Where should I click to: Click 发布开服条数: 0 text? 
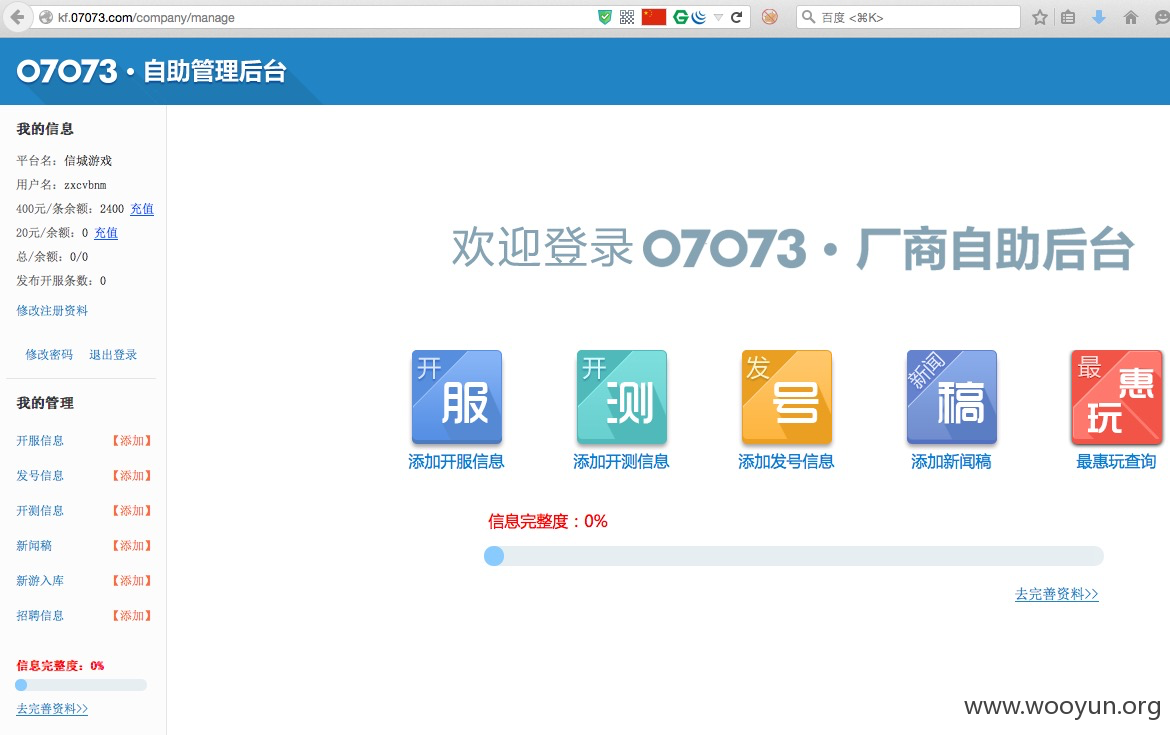[x=61, y=281]
